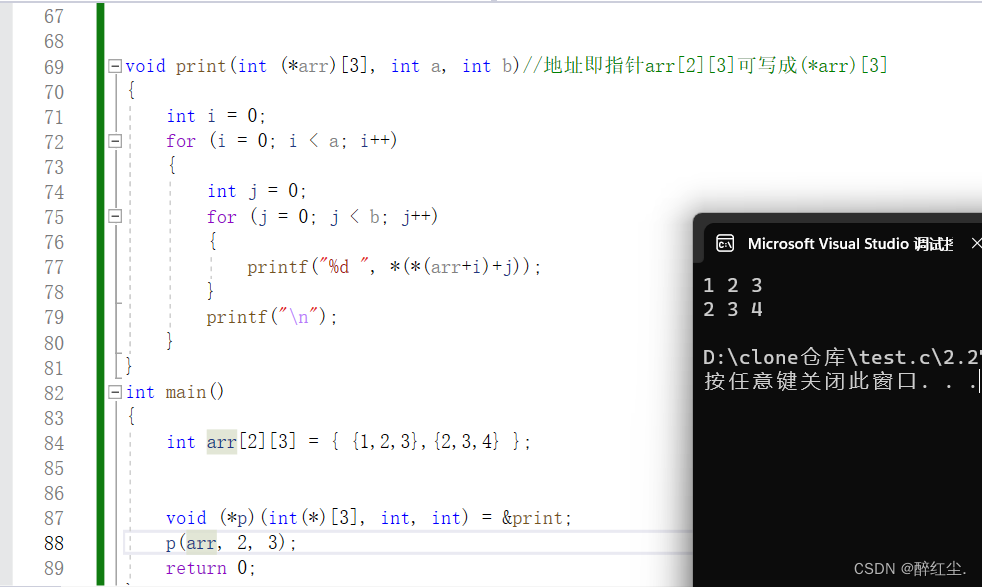
Task: Click 'void print' function name at line 69
Action: coord(176,66)
